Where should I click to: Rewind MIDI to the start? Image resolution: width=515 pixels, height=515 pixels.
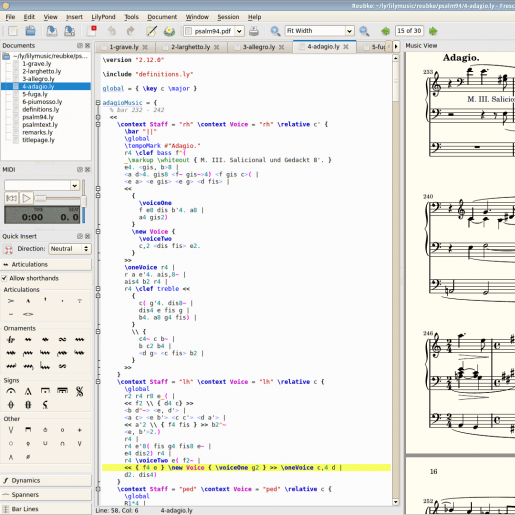(12, 198)
